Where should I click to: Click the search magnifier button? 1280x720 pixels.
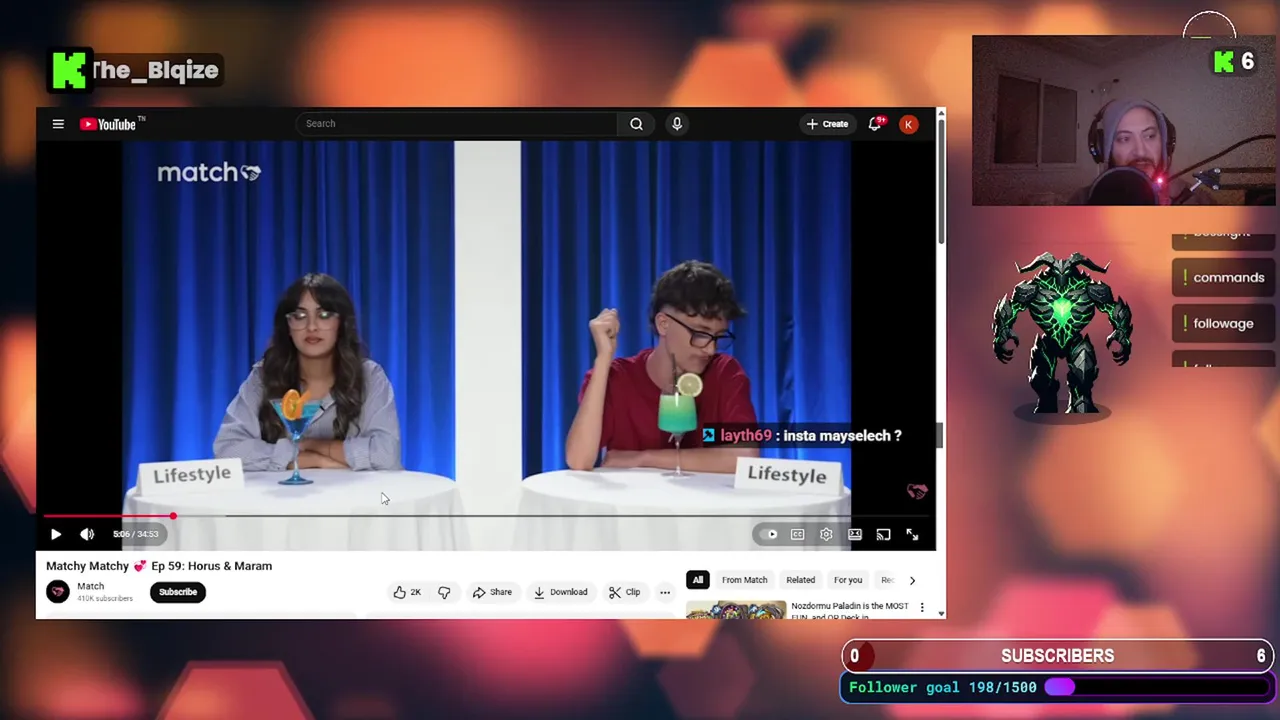point(636,124)
